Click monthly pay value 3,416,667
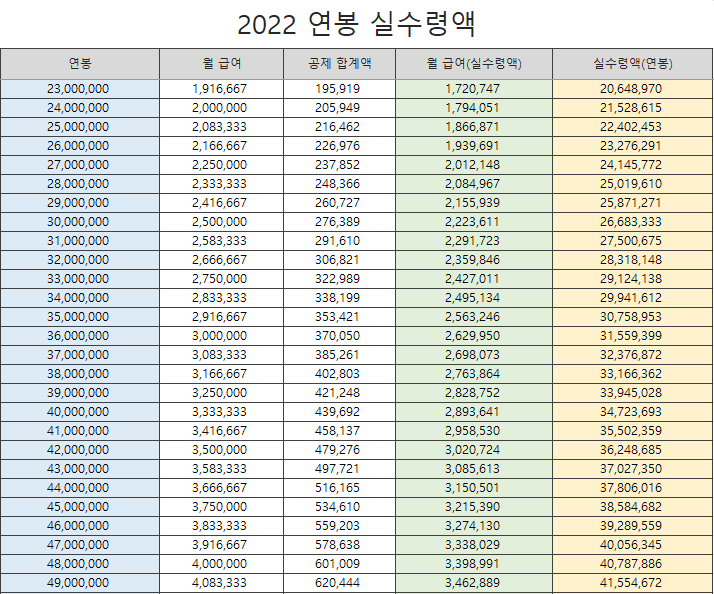This screenshot has height=594, width=714. pyautogui.click(x=219, y=431)
